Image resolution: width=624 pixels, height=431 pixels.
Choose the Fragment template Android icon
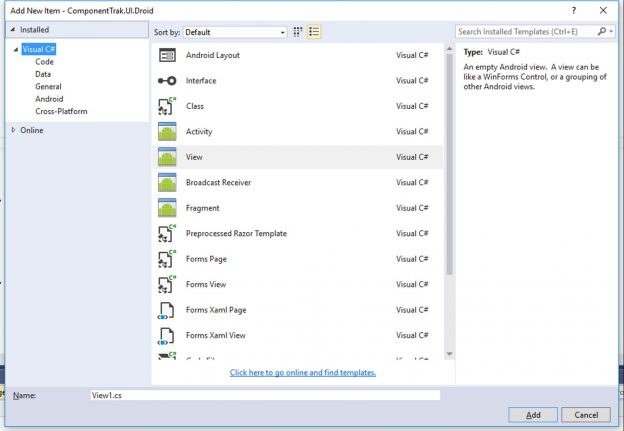167,208
